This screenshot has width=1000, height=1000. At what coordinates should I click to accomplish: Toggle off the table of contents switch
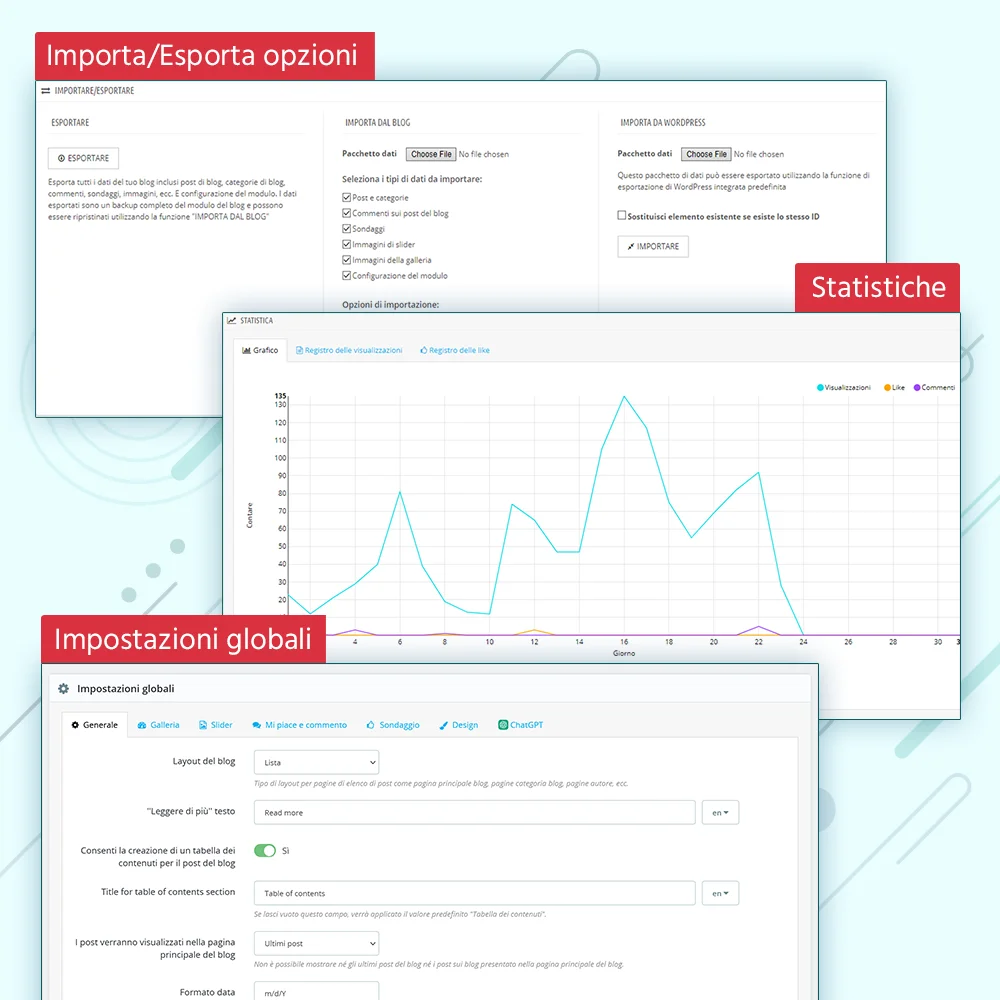click(264, 851)
